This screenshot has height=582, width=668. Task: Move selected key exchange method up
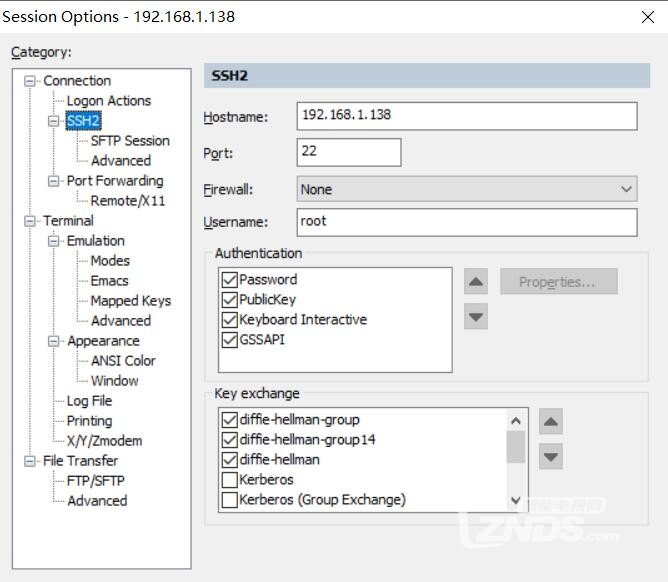coord(550,421)
